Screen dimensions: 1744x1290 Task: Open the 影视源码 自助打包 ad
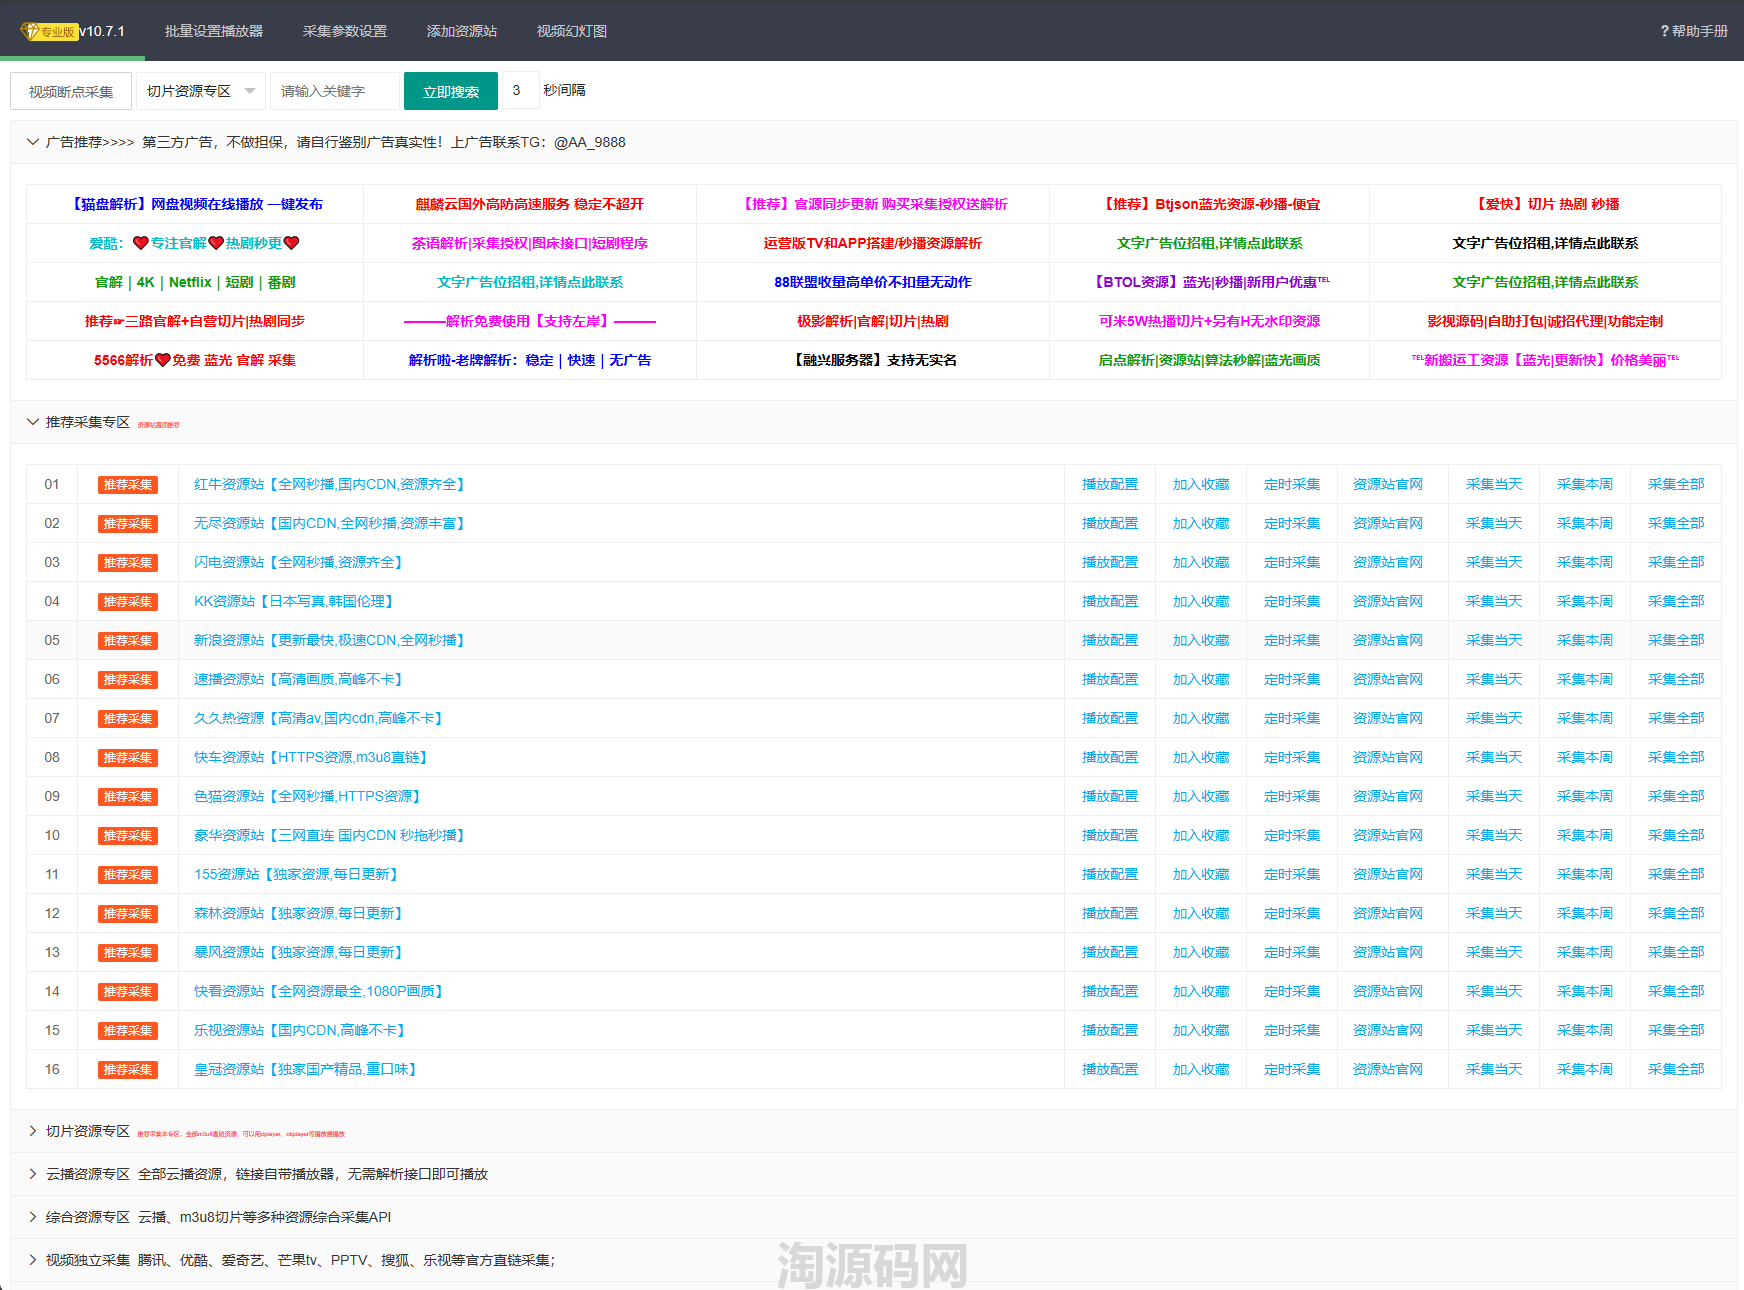[x=1546, y=321]
